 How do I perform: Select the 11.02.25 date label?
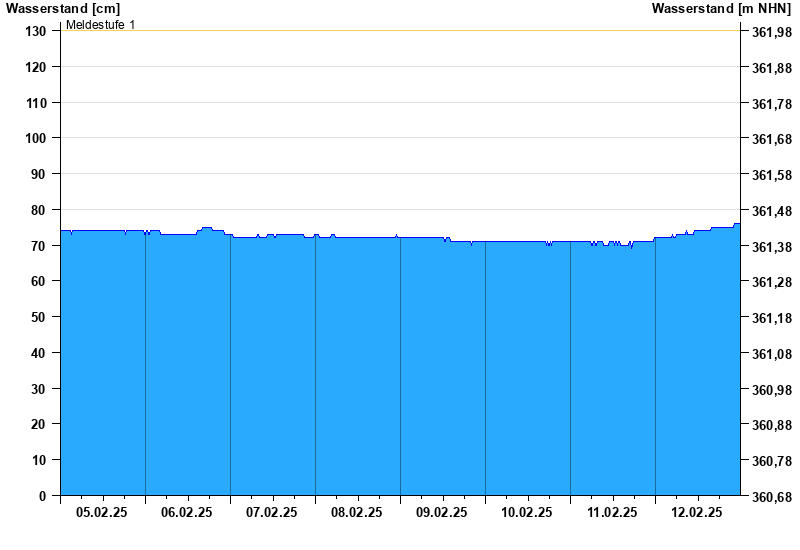click(612, 512)
